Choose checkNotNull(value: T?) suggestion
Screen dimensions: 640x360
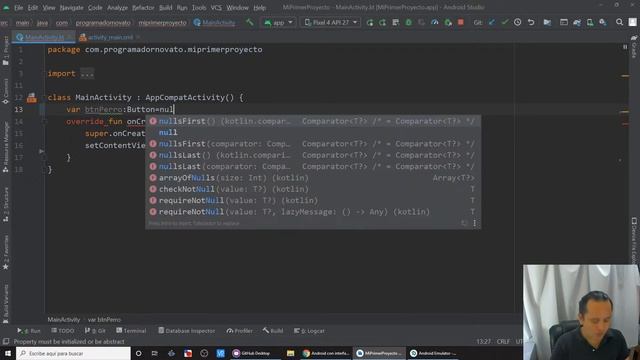[313, 189]
